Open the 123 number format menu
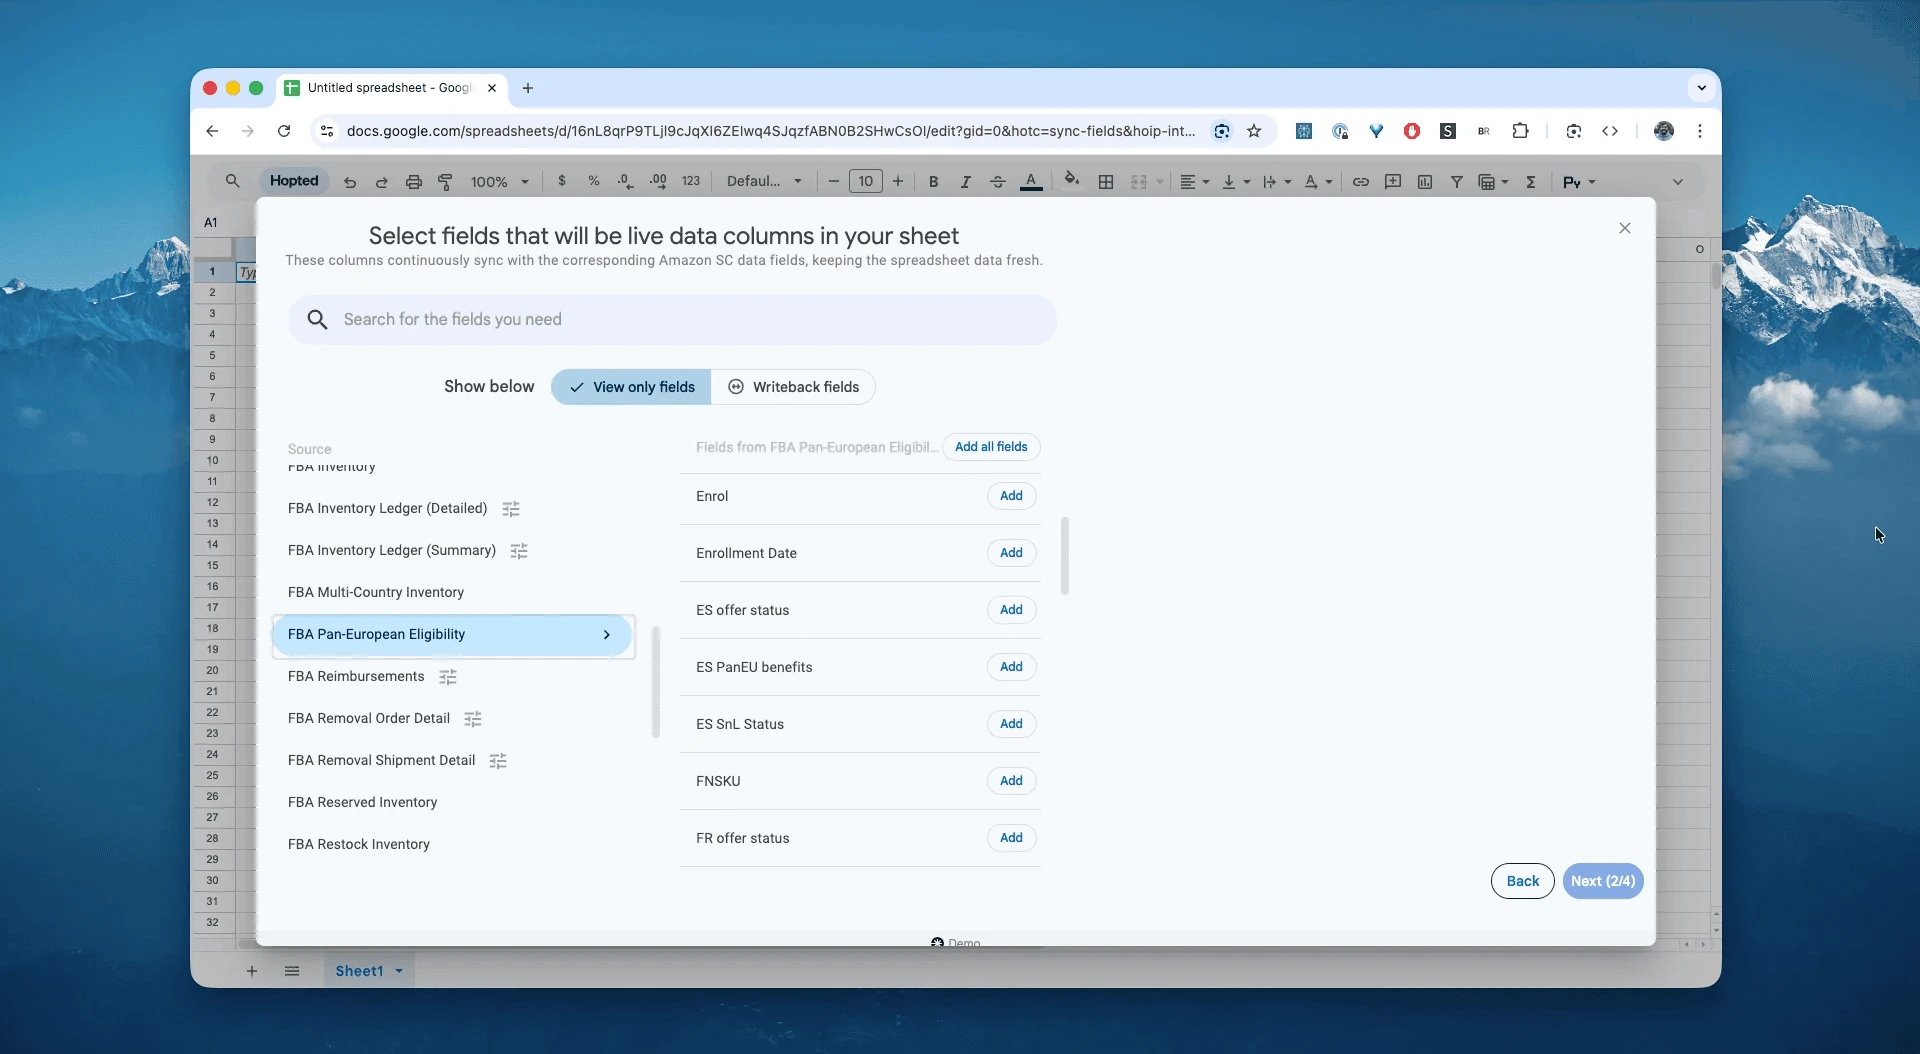This screenshot has width=1920, height=1054. click(691, 181)
